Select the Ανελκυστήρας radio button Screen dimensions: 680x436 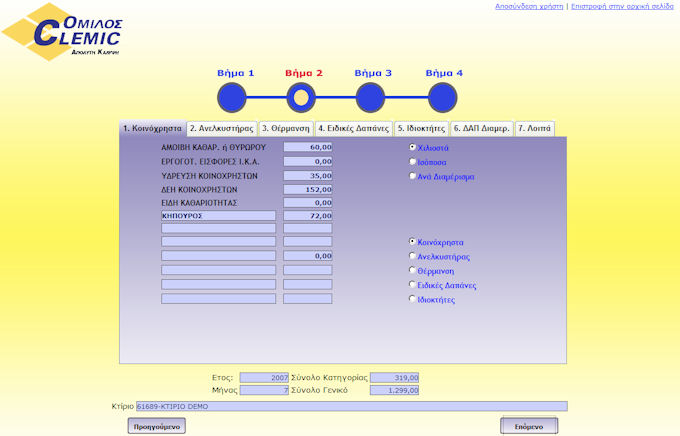click(412, 256)
